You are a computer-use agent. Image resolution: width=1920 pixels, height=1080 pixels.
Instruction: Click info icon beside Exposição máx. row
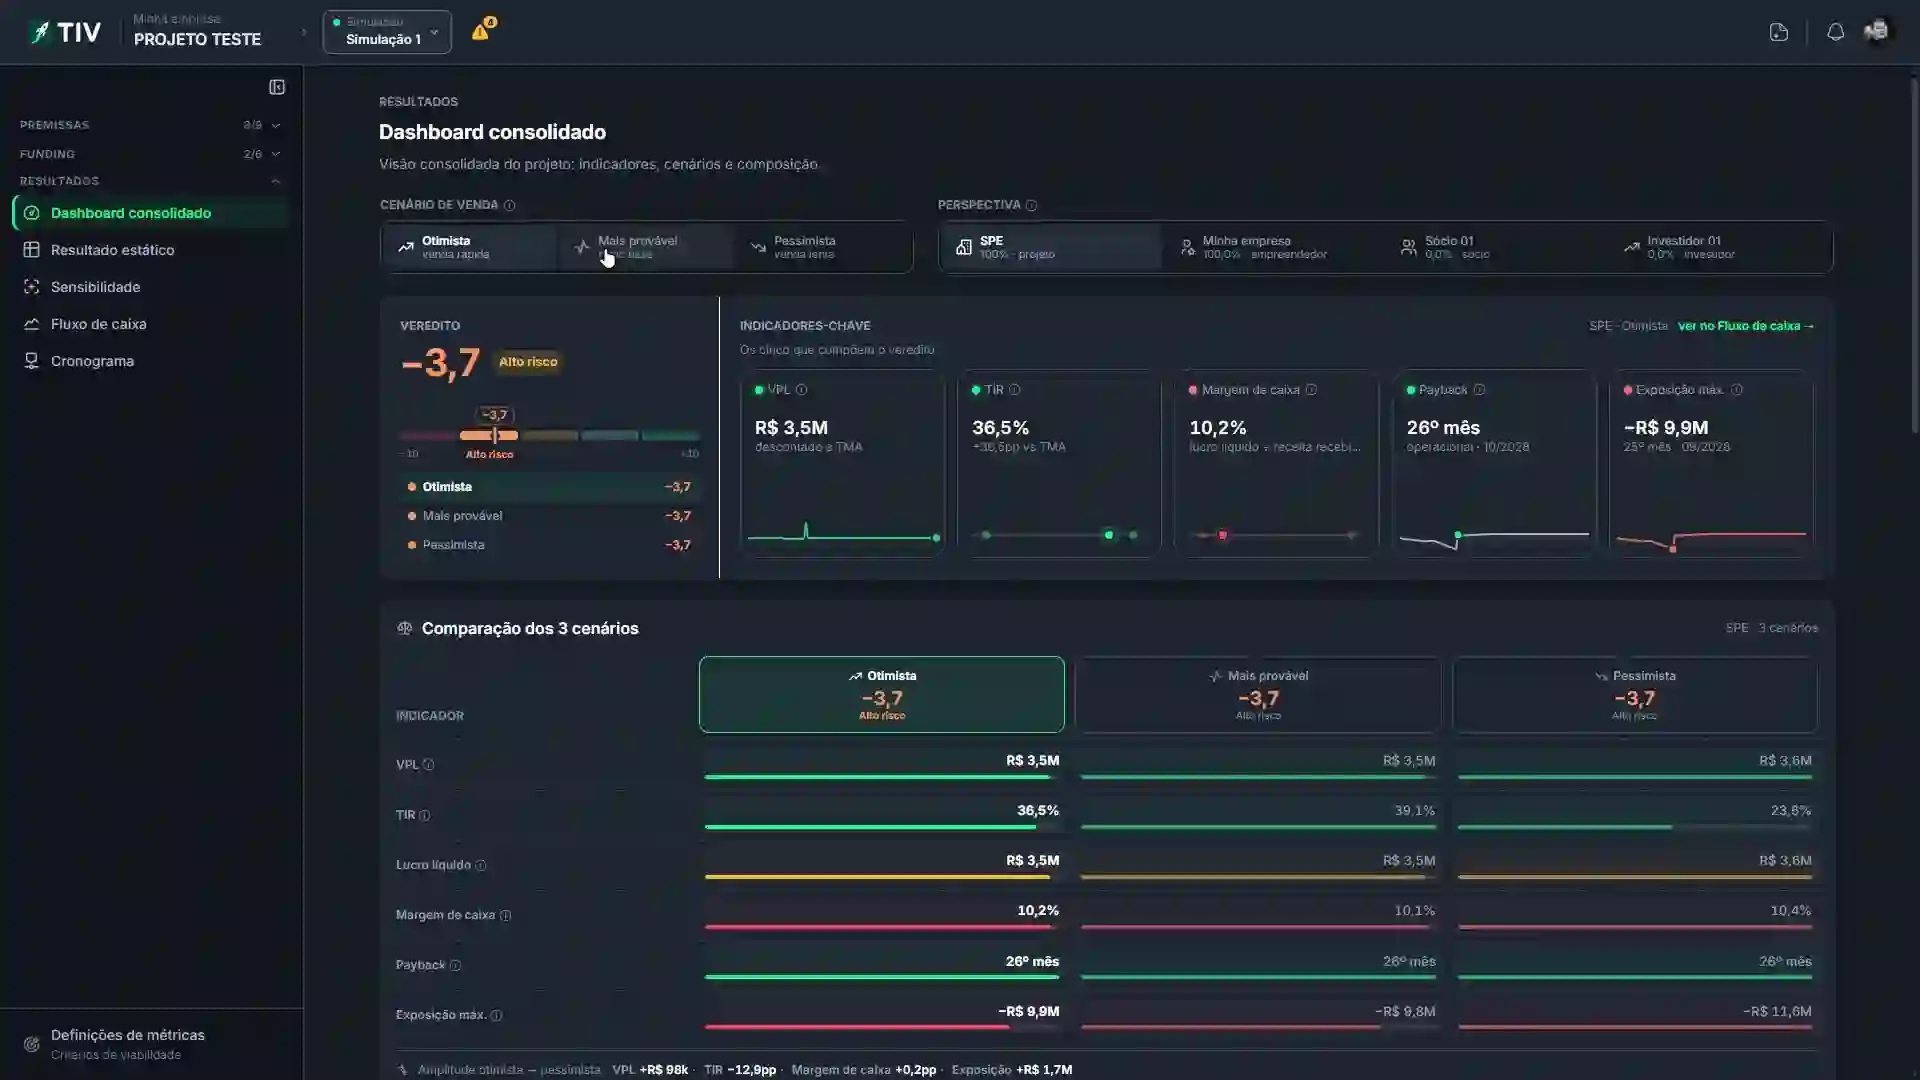coord(496,1015)
